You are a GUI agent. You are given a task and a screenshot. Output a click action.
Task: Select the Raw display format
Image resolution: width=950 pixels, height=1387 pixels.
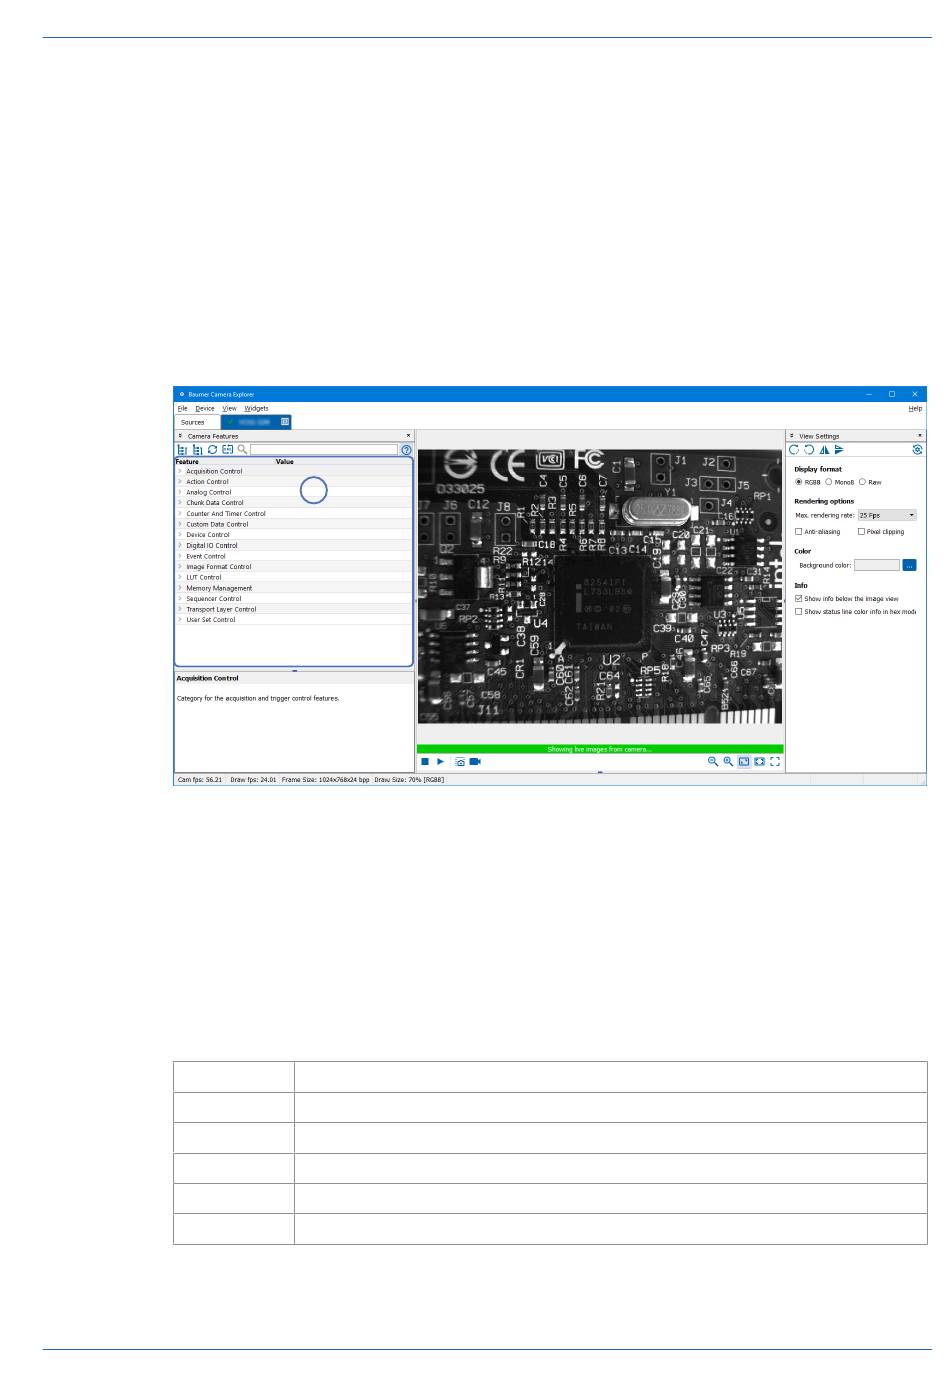[871, 482]
